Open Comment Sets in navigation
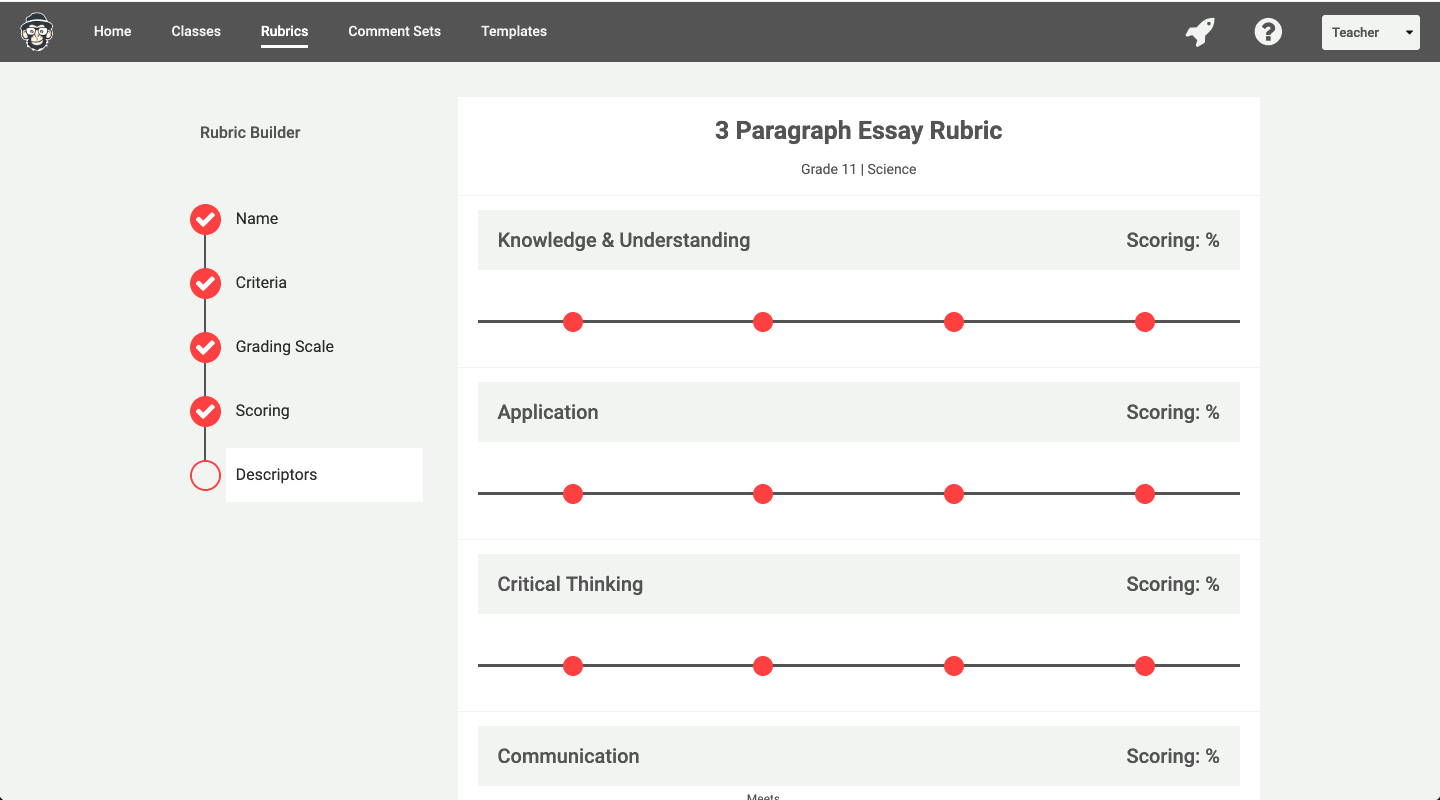The height and width of the screenshot is (800, 1440). pyautogui.click(x=394, y=31)
